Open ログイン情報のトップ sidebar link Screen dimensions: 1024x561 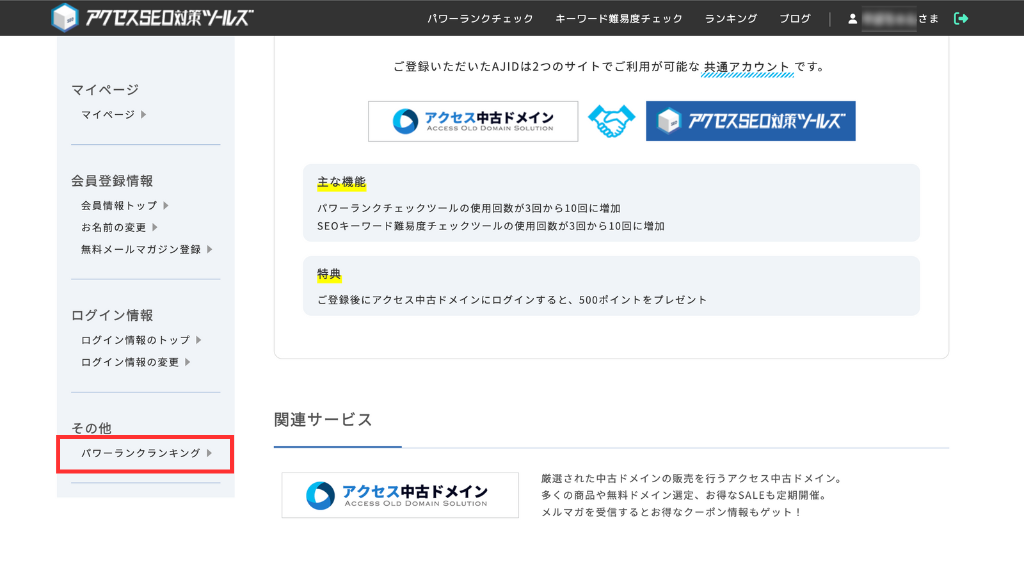click(x=135, y=340)
